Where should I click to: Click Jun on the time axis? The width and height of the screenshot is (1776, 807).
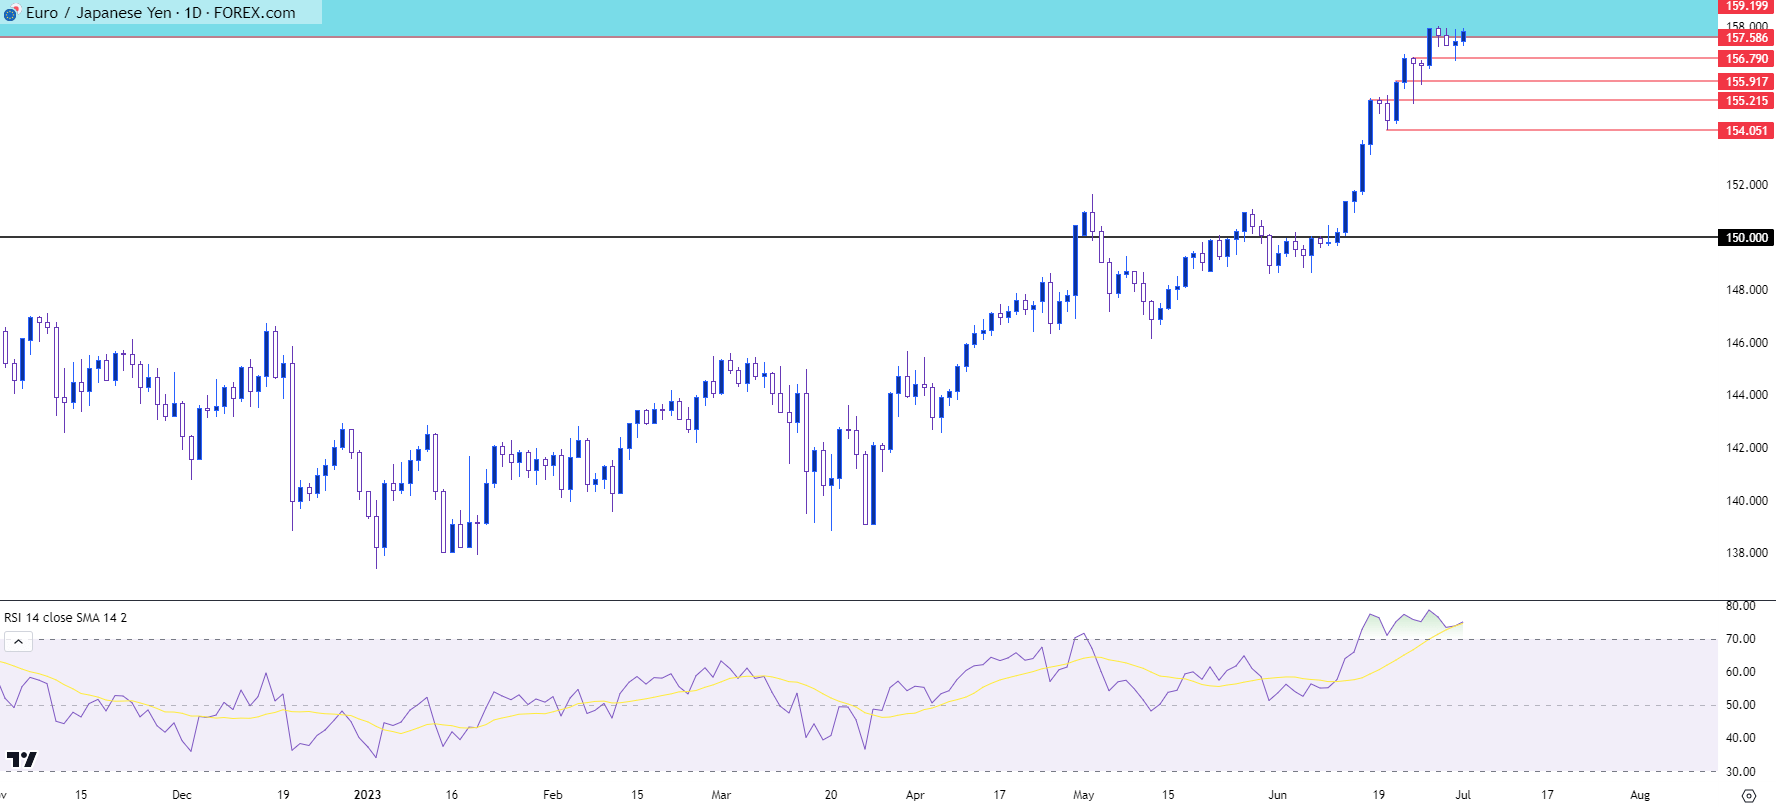pos(1277,795)
